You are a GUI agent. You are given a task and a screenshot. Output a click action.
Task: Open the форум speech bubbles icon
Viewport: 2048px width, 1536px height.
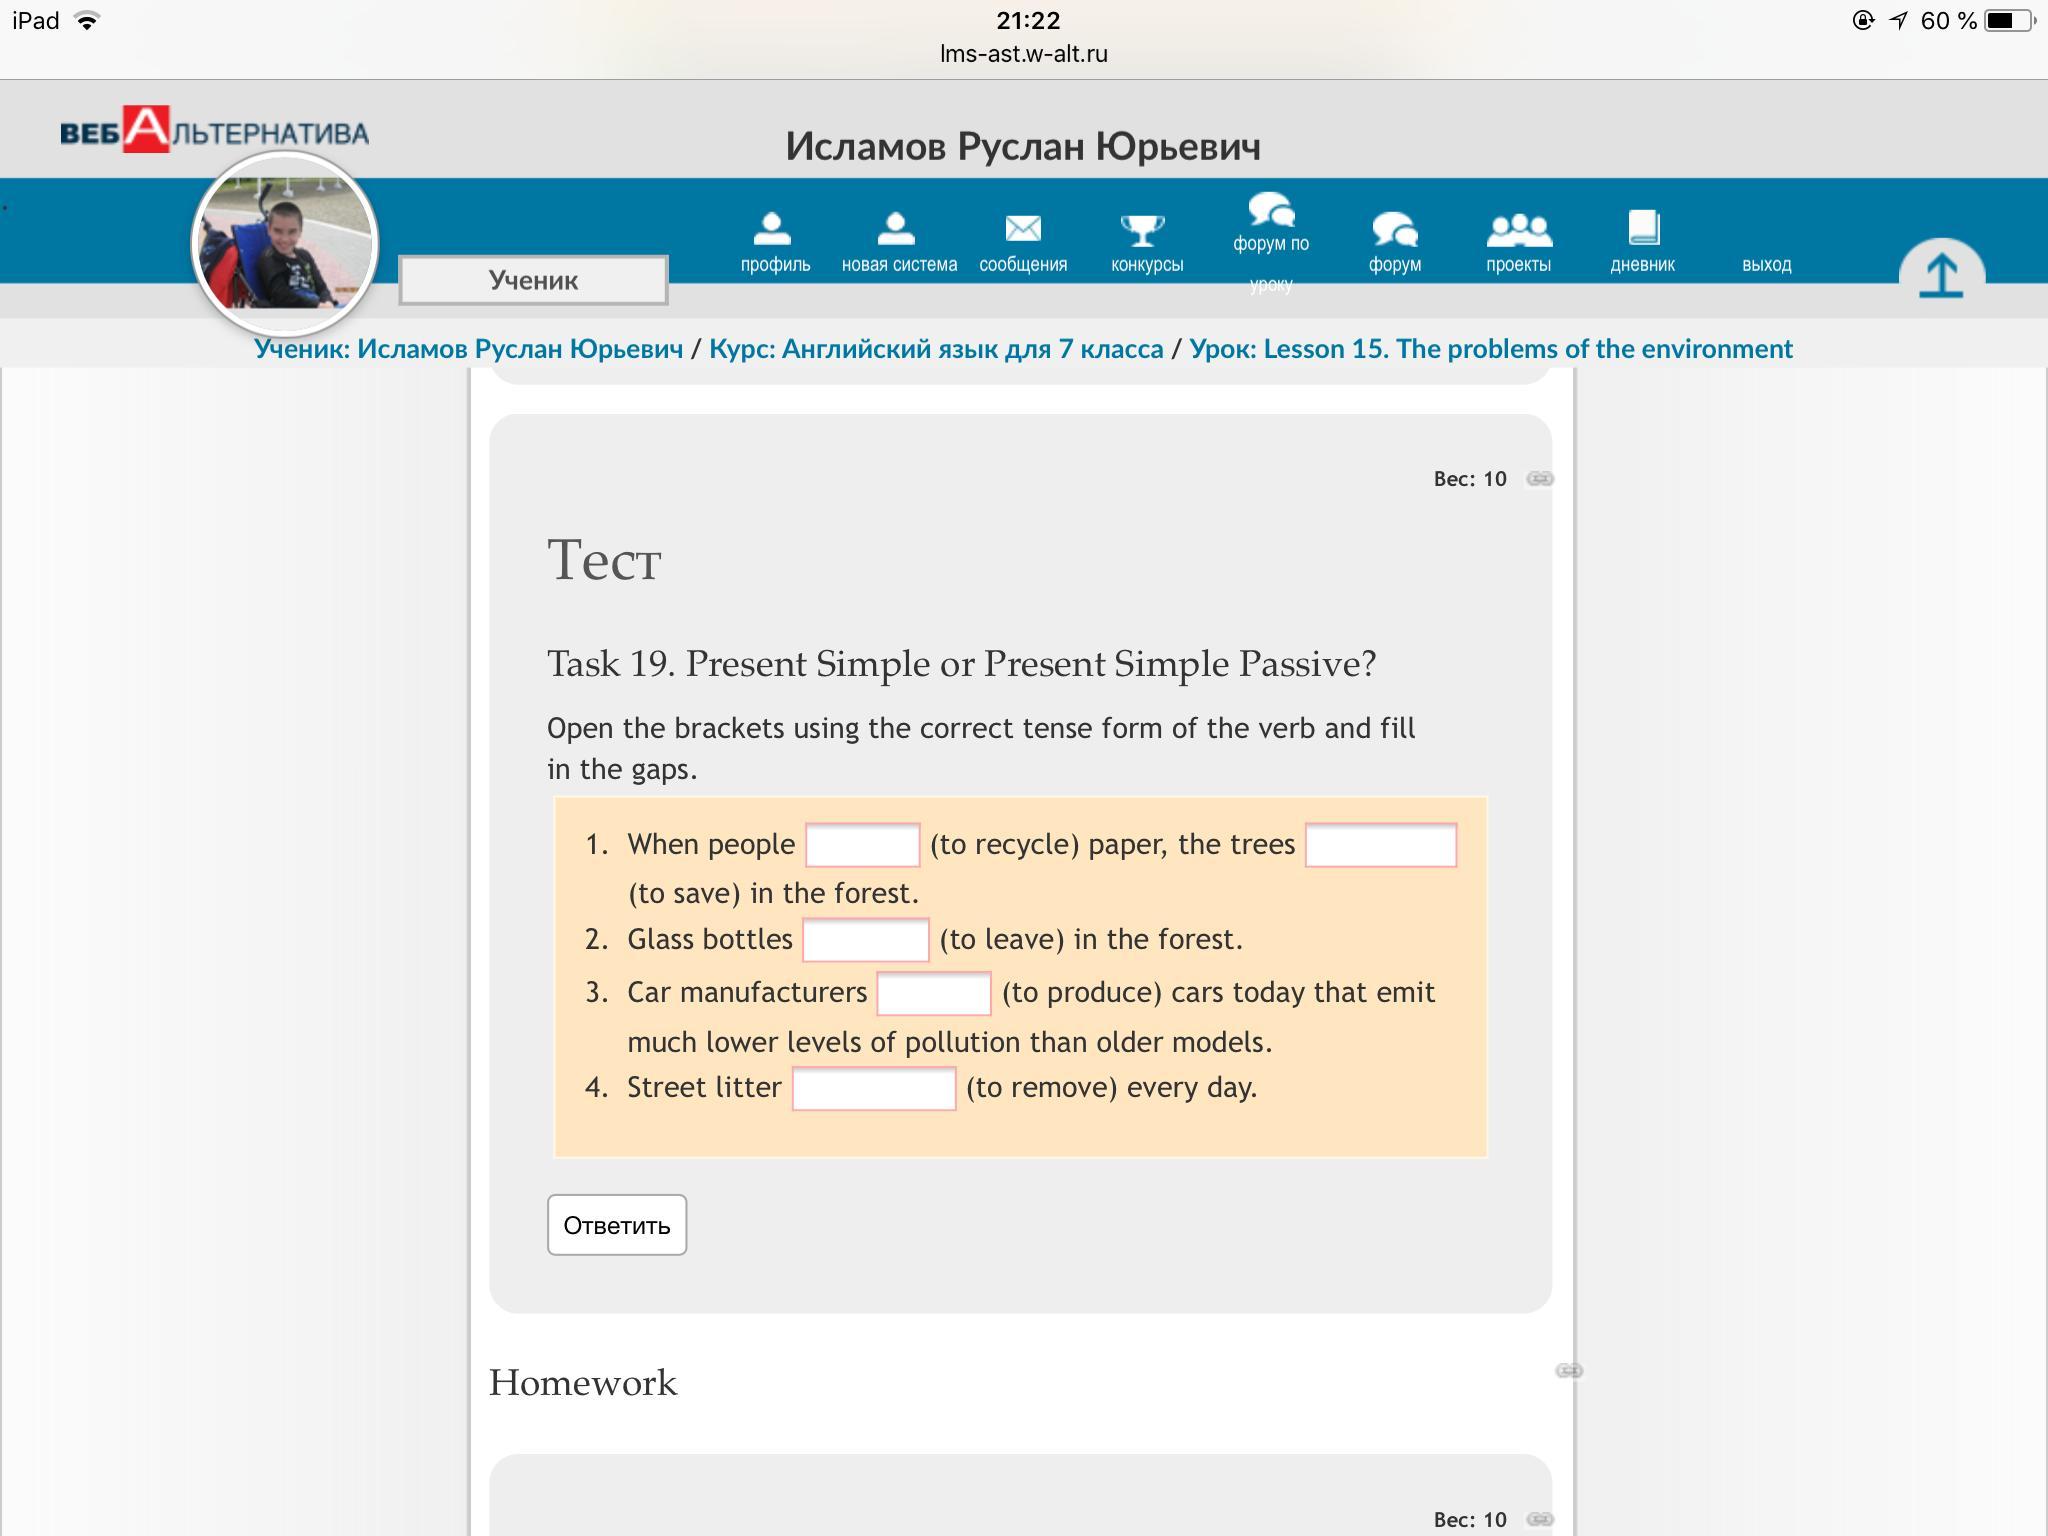[1394, 229]
